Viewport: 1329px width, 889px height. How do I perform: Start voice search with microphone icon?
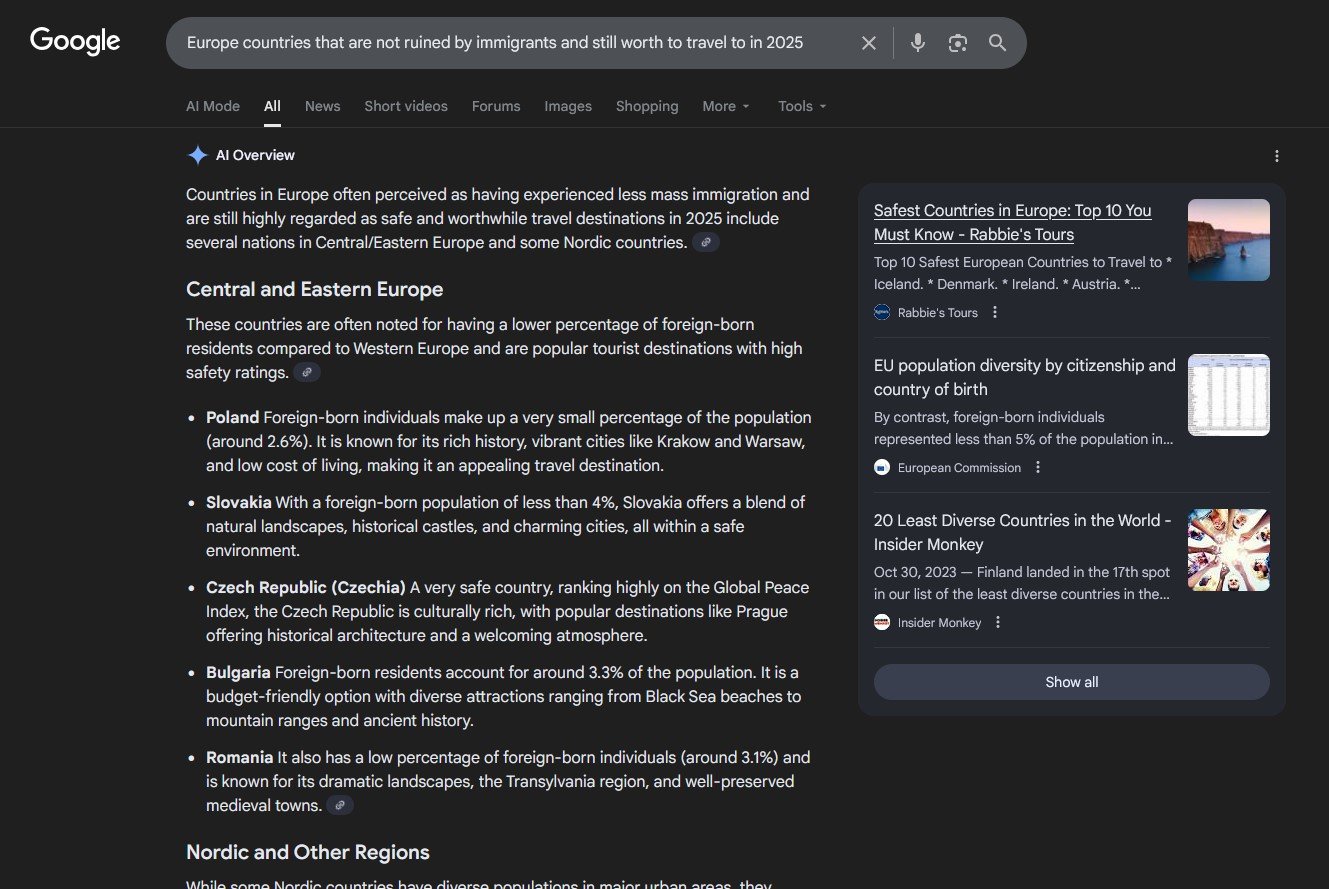[x=917, y=43]
